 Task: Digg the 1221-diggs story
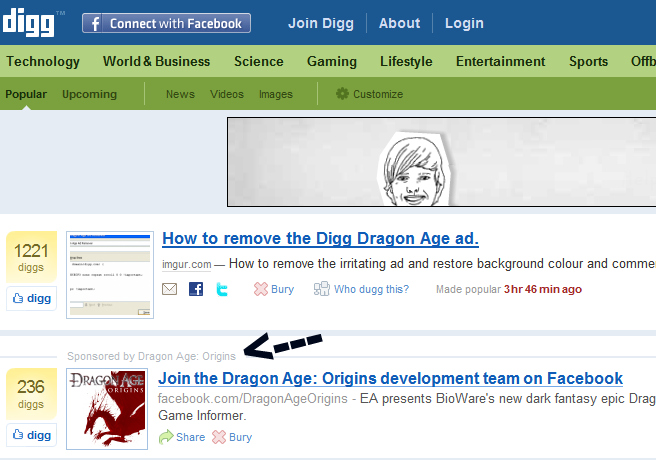pos(31,298)
